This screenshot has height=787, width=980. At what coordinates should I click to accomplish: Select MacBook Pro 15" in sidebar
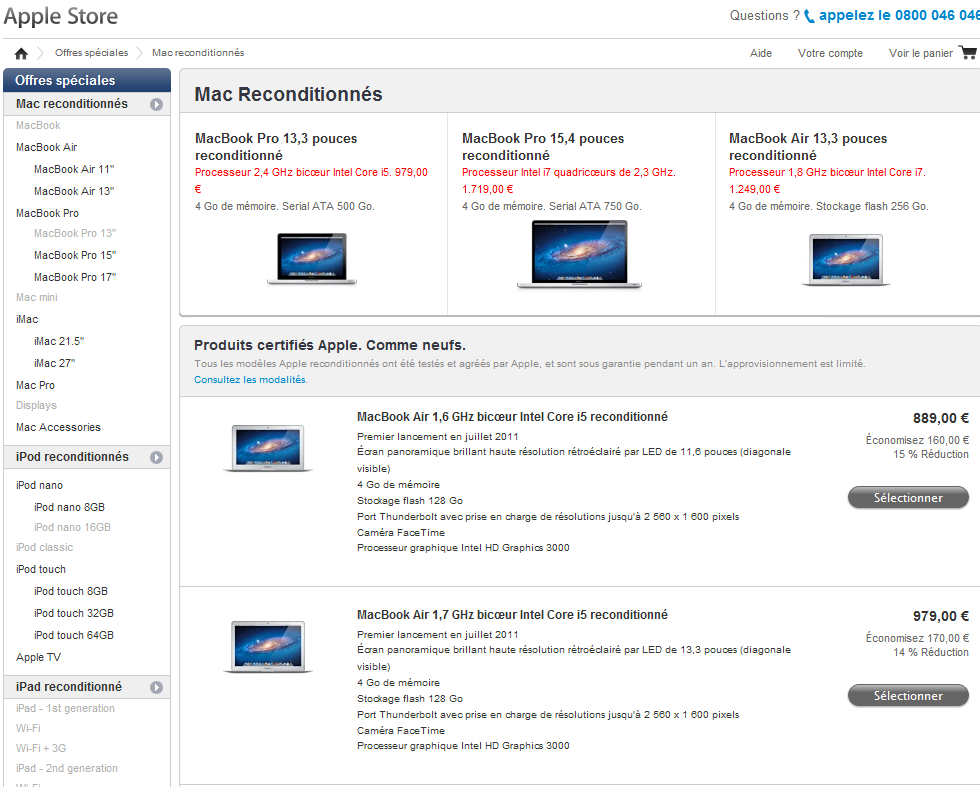pyautogui.click(x=75, y=255)
